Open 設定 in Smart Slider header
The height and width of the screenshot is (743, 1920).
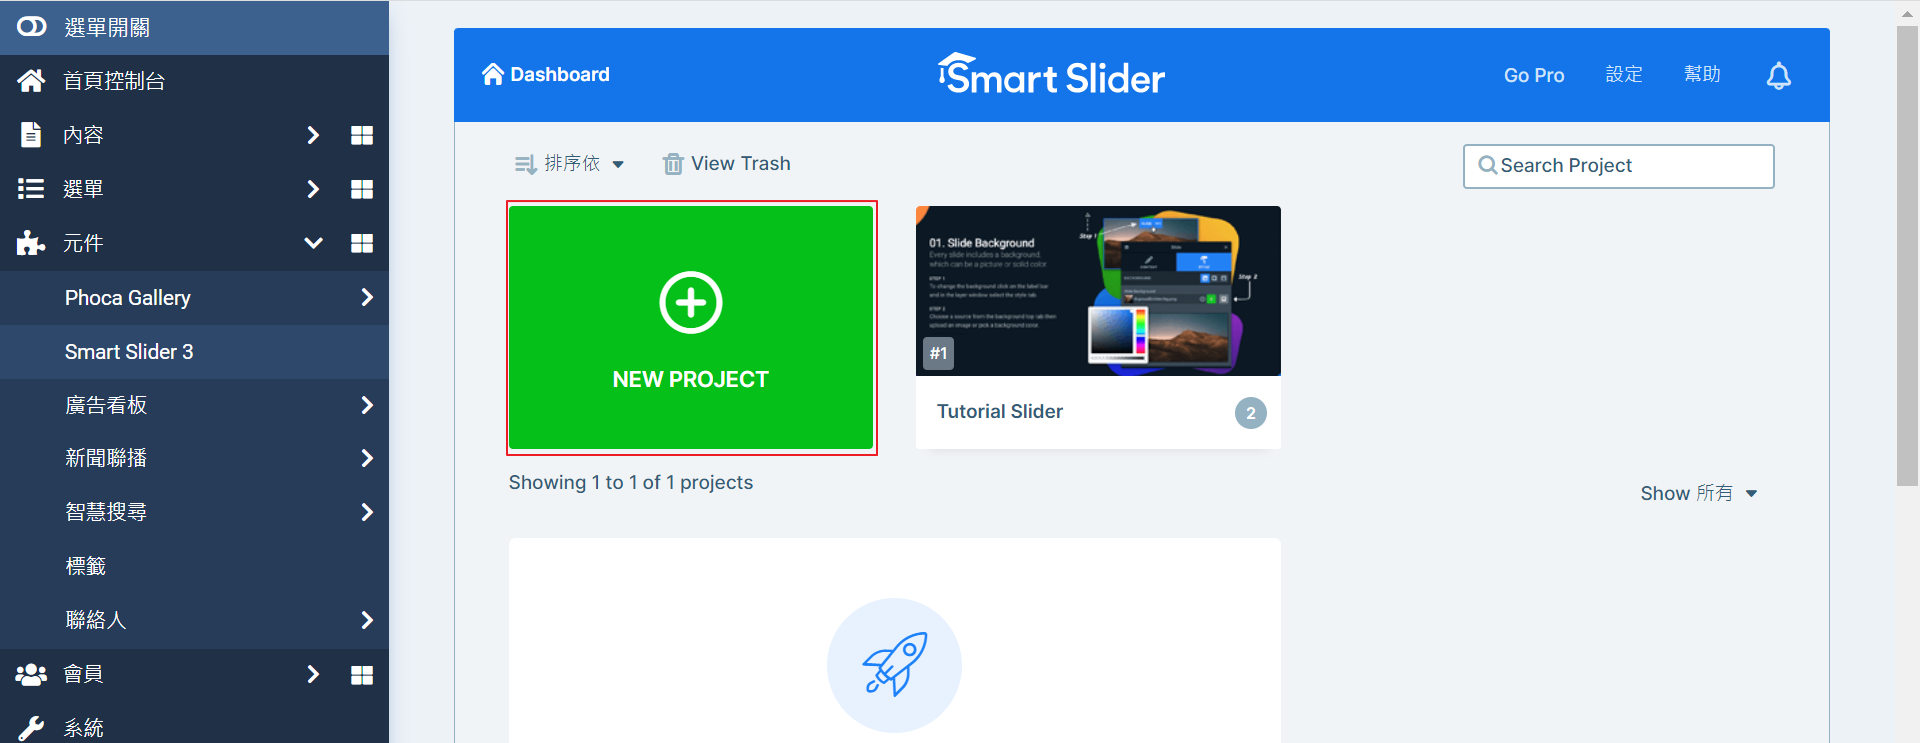point(1624,74)
